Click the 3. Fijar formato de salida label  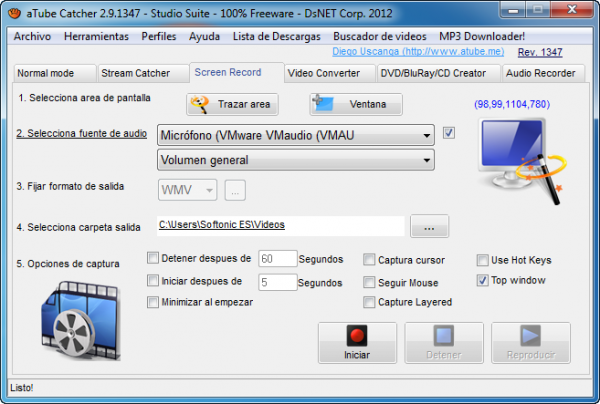point(70,186)
